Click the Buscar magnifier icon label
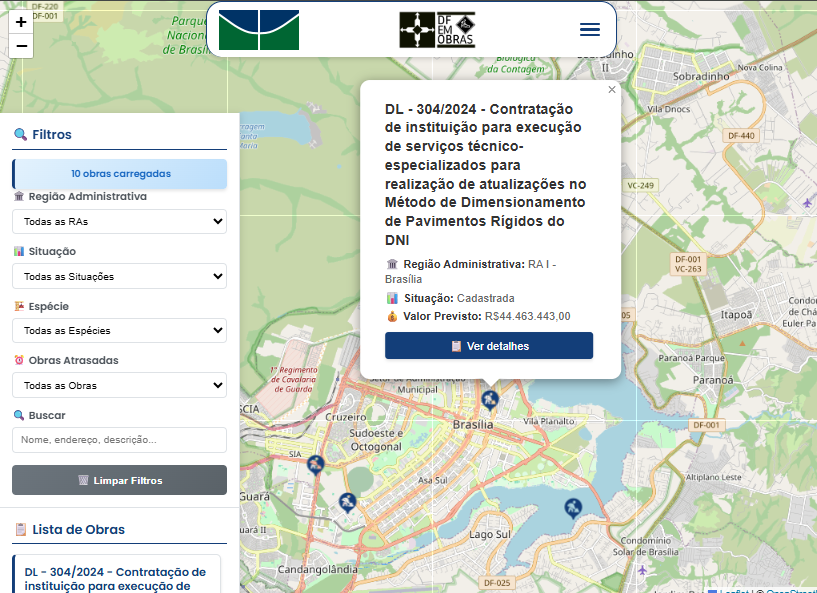Image resolution: width=817 pixels, height=593 pixels. point(19,415)
